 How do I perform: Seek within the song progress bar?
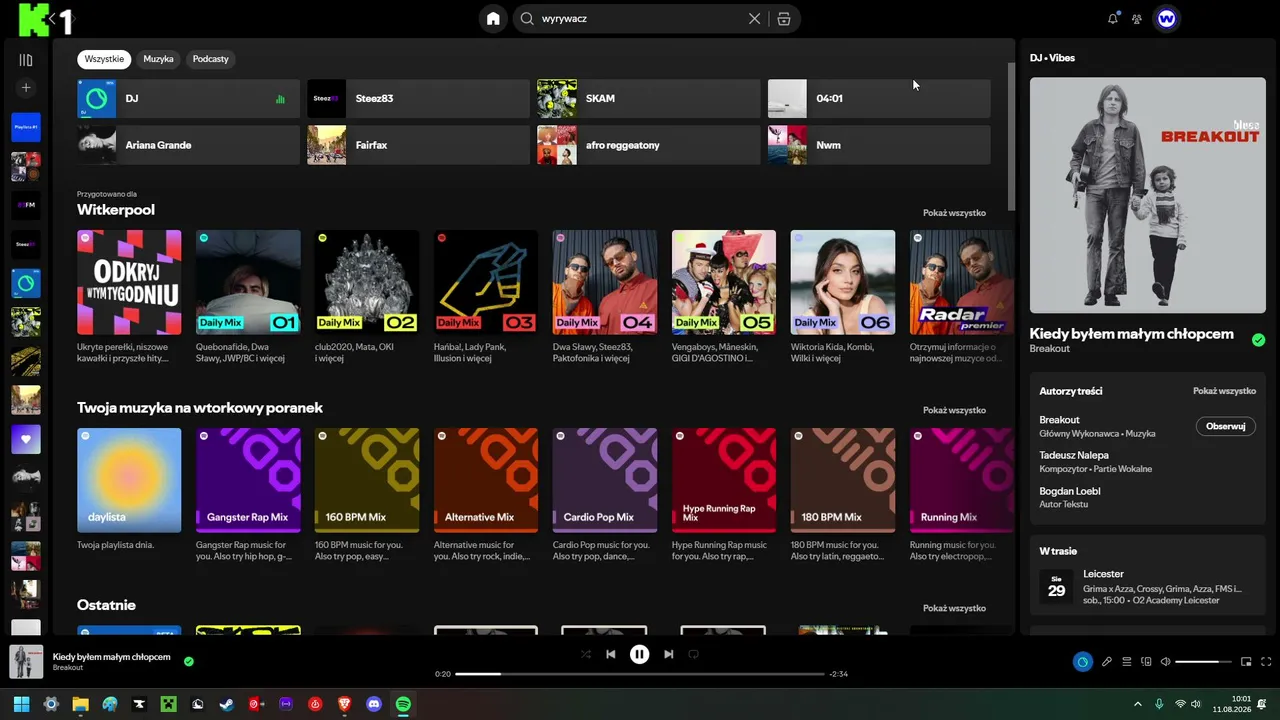click(x=640, y=674)
